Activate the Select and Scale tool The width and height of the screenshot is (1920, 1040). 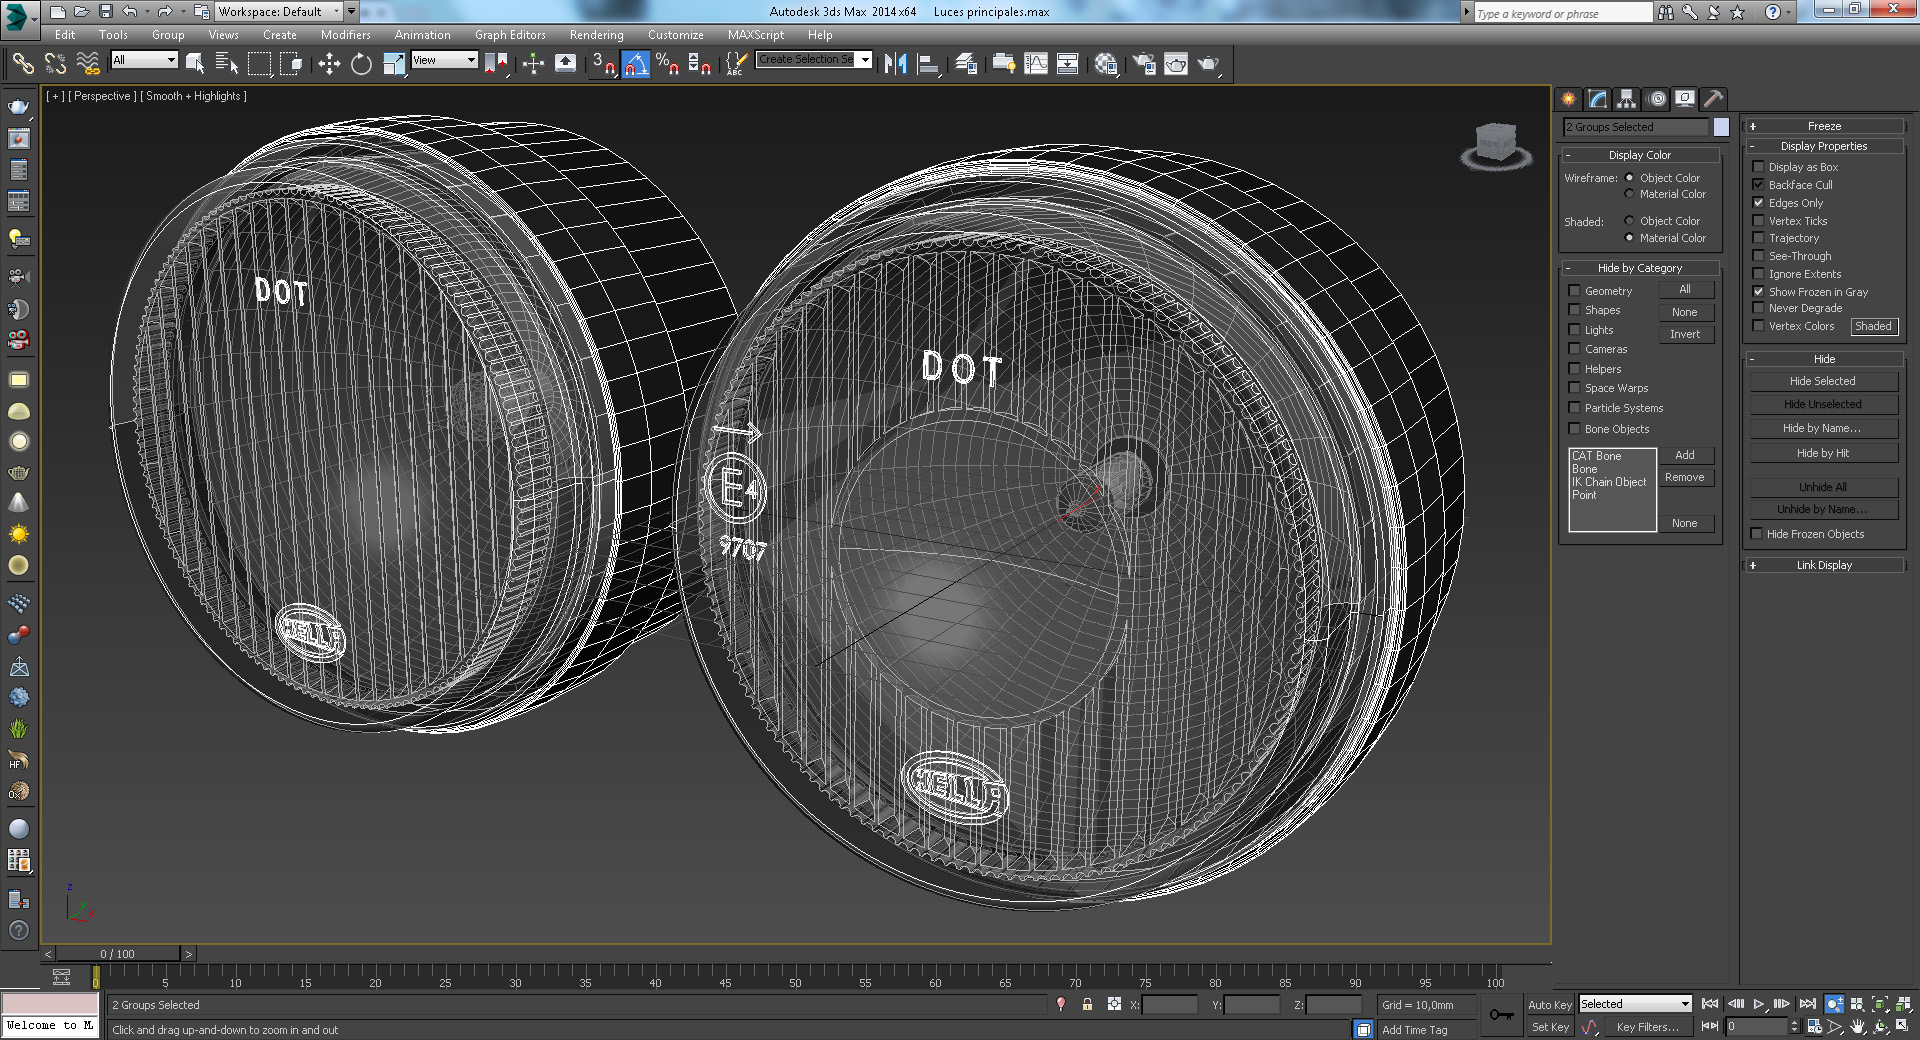[394, 64]
